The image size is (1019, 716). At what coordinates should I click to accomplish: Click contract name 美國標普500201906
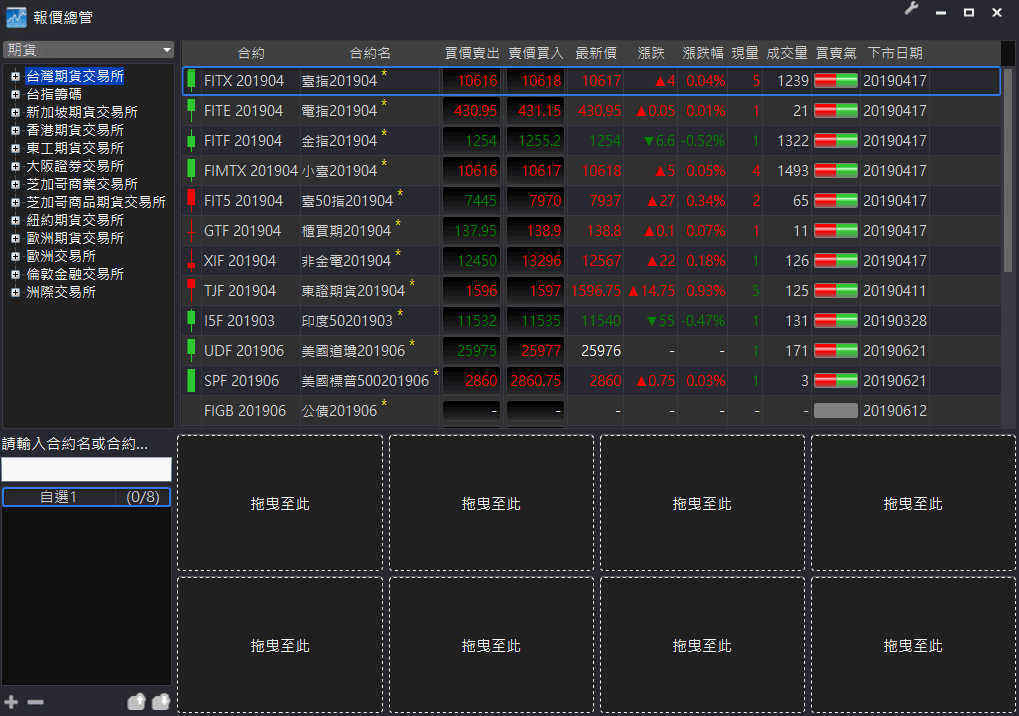365,380
